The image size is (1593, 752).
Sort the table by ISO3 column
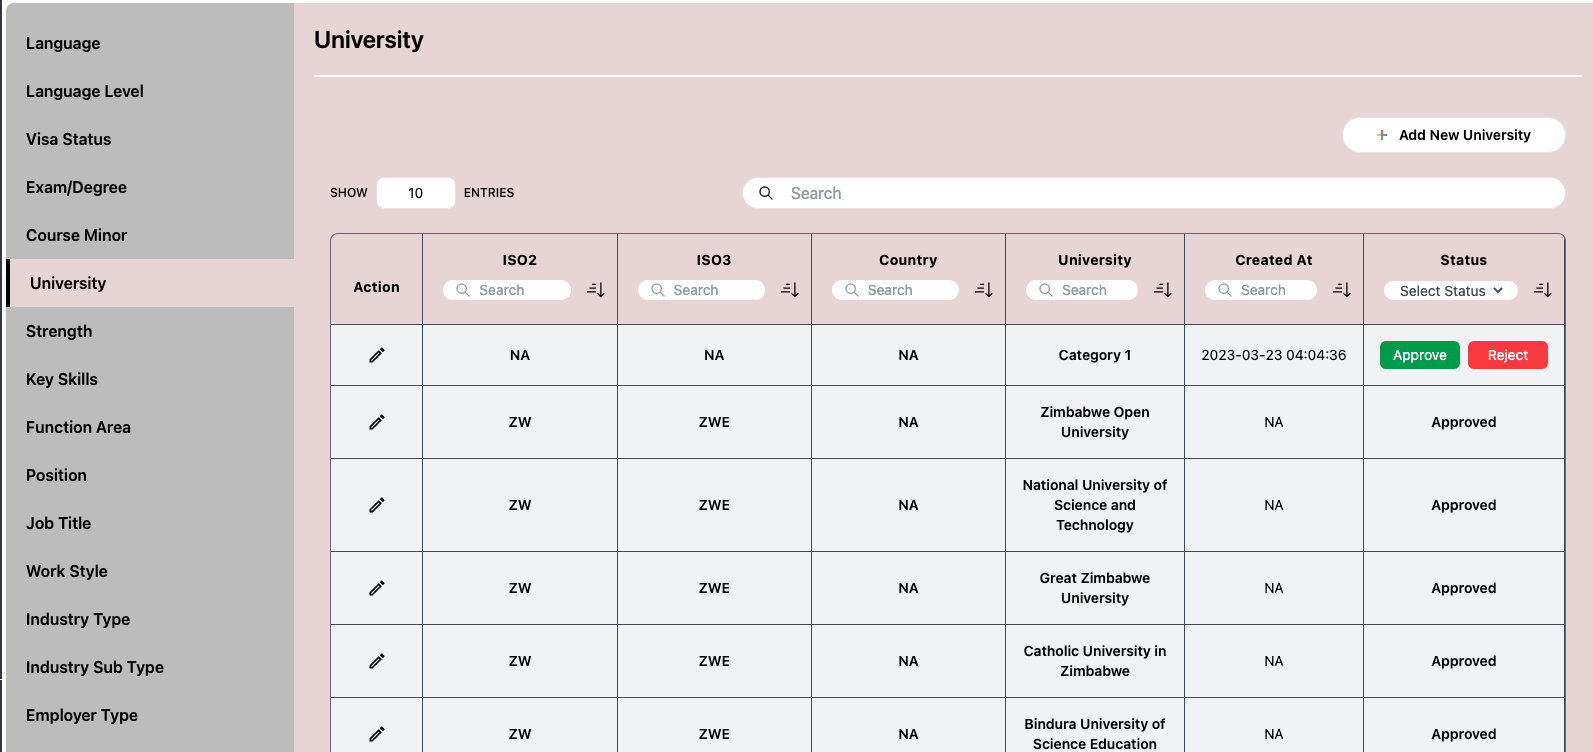pos(790,290)
